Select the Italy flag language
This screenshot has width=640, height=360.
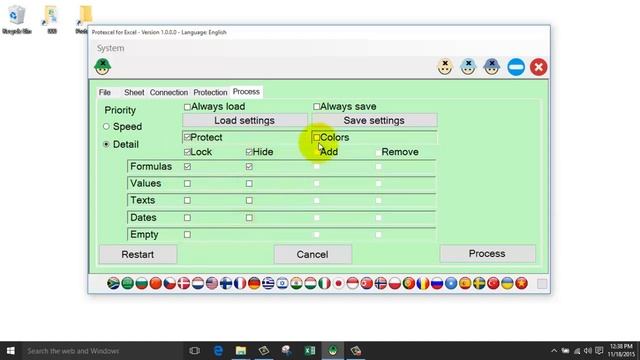click(324, 283)
